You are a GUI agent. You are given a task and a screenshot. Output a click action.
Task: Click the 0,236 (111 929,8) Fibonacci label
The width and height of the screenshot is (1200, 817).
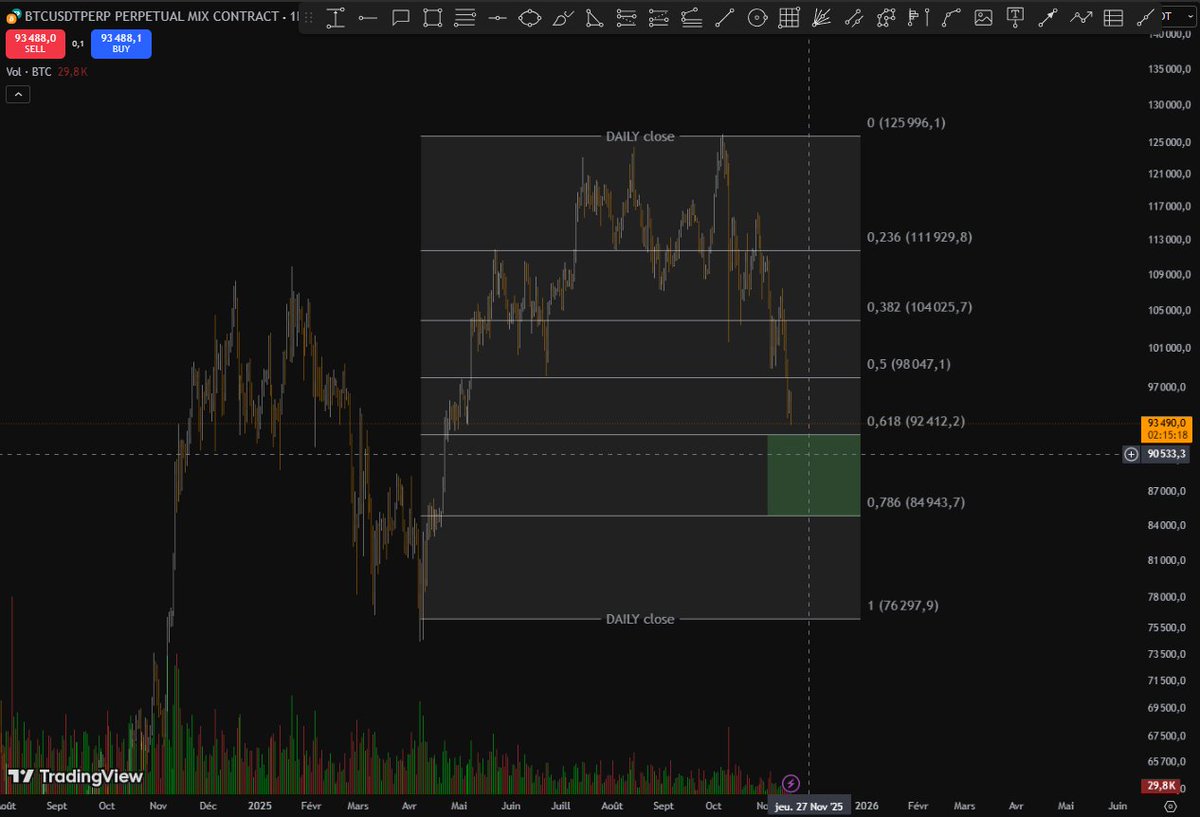click(x=919, y=237)
